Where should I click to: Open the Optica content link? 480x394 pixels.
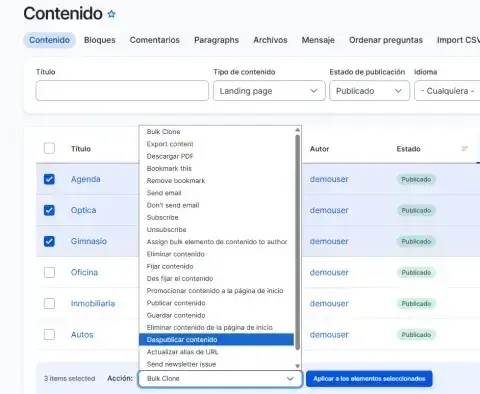[x=83, y=210]
